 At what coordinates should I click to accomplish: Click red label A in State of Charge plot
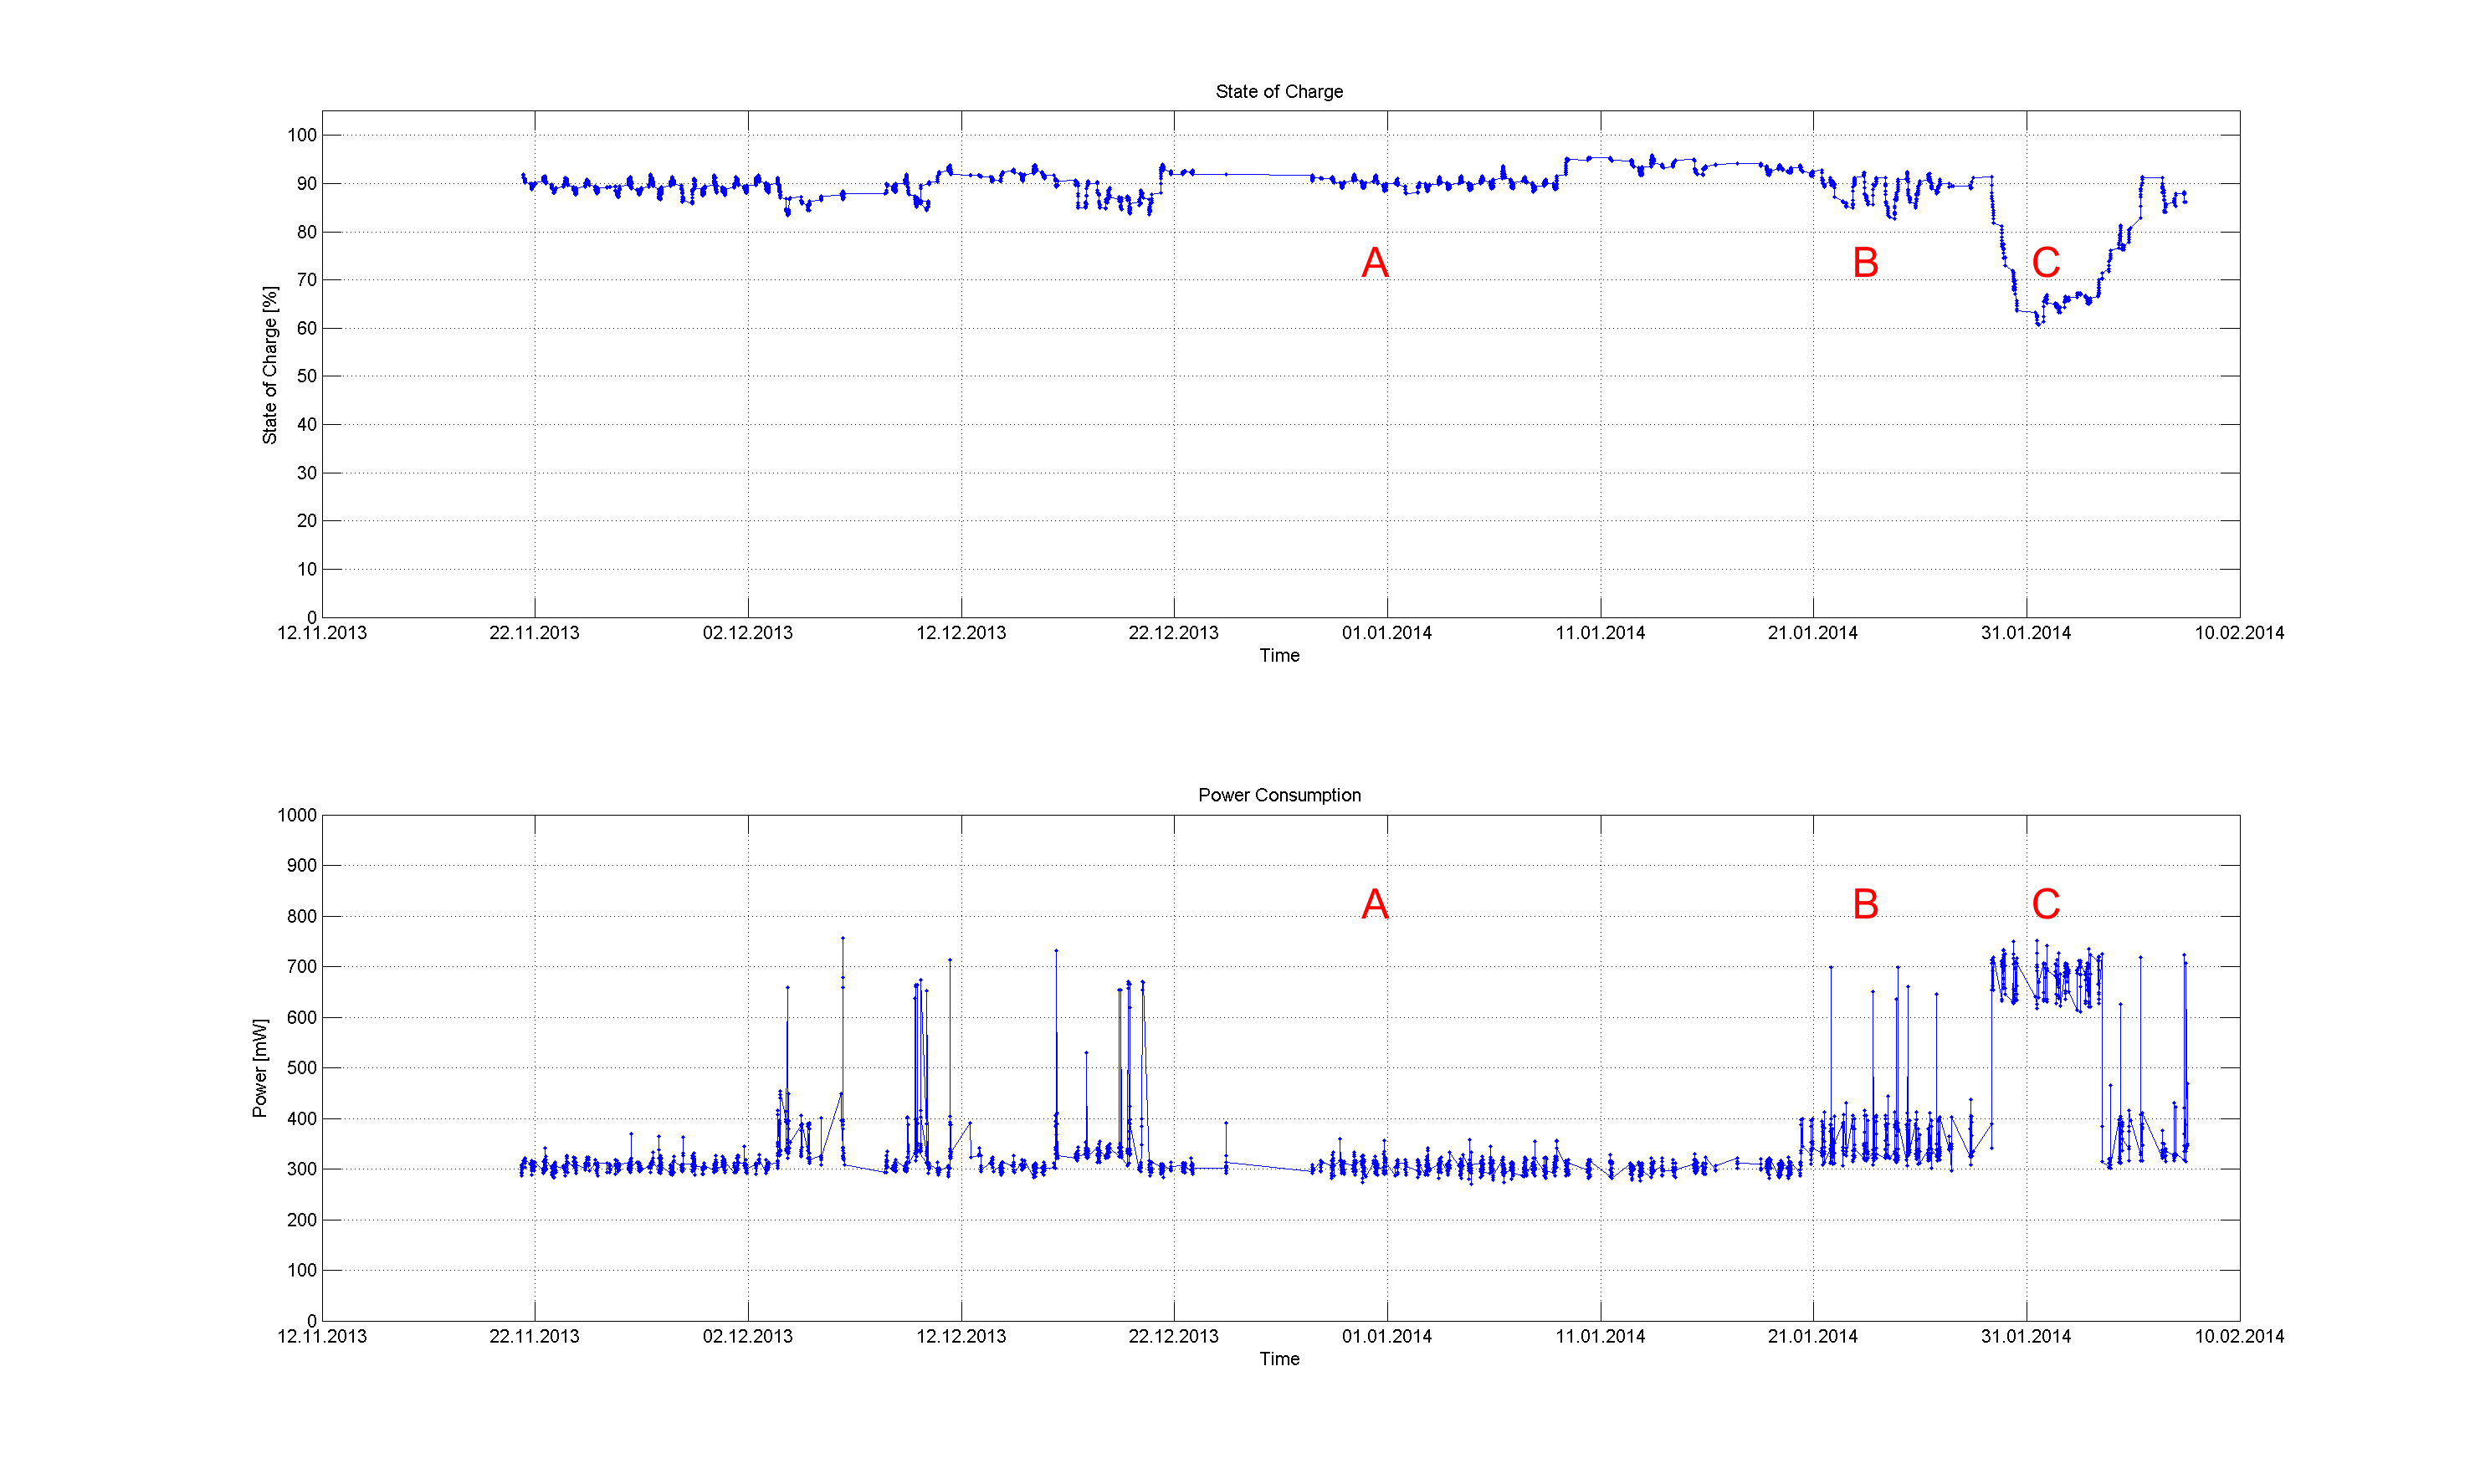pos(1375,263)
